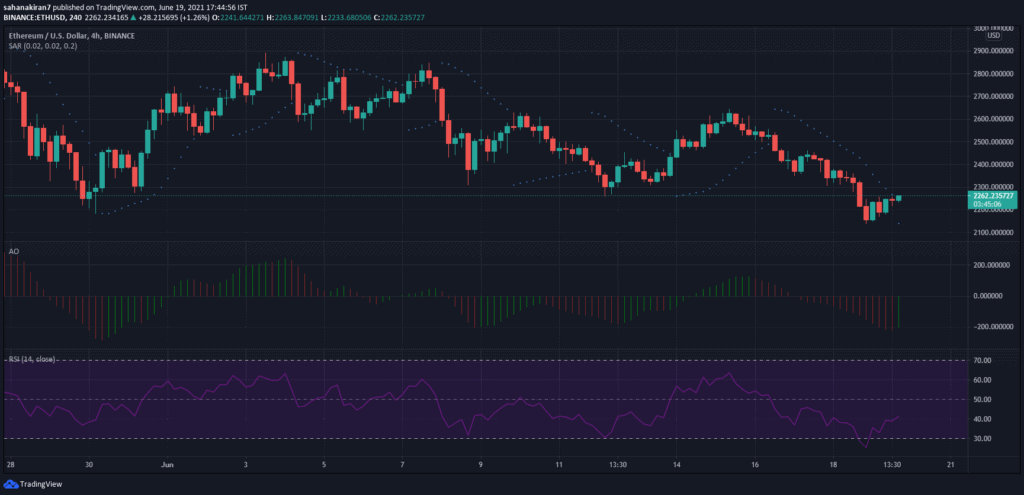Click the chart title 'Ethereum / U.S. Dollar, 4h, BINANCE'
Viewport: 1024px width, 495px height.
click(71, 35)
